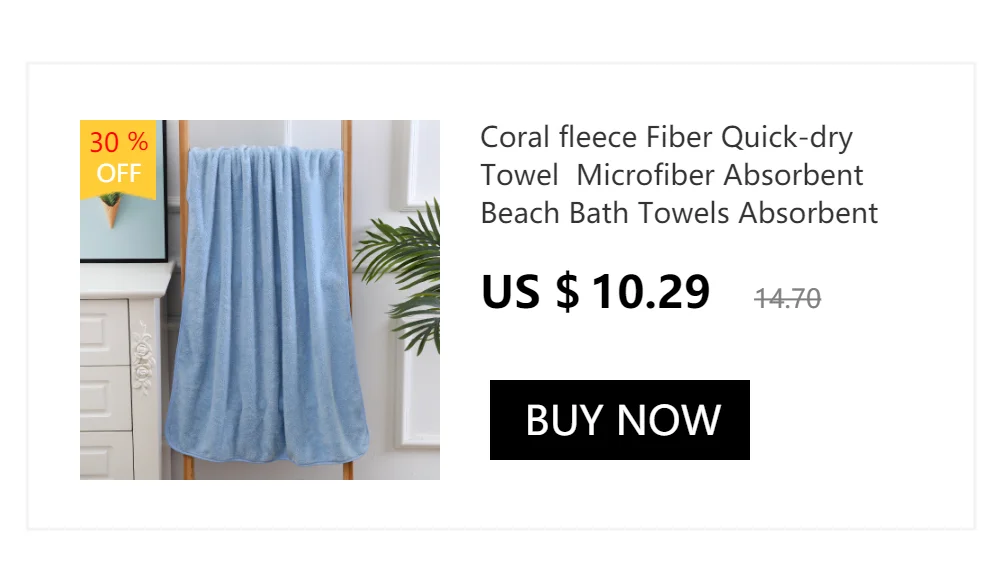Click the bottom hem of blue towel
The width and height of the screenshot is (1000, 580).
click(268, 452)
